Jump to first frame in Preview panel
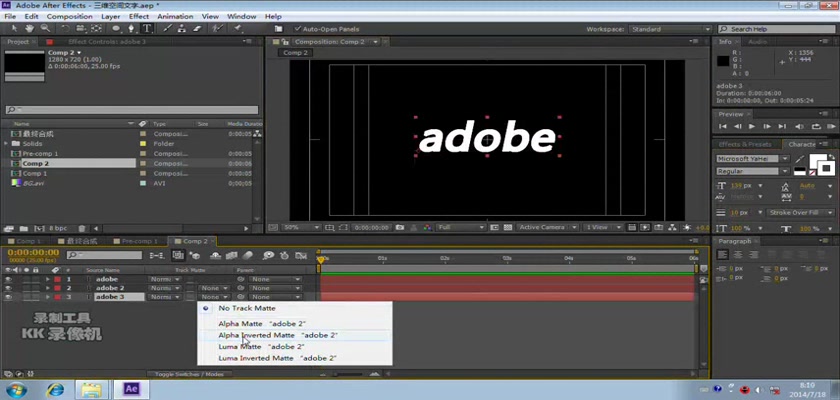Image resolution: width=840 pixels, height=400 pixels. coord(723,126)
